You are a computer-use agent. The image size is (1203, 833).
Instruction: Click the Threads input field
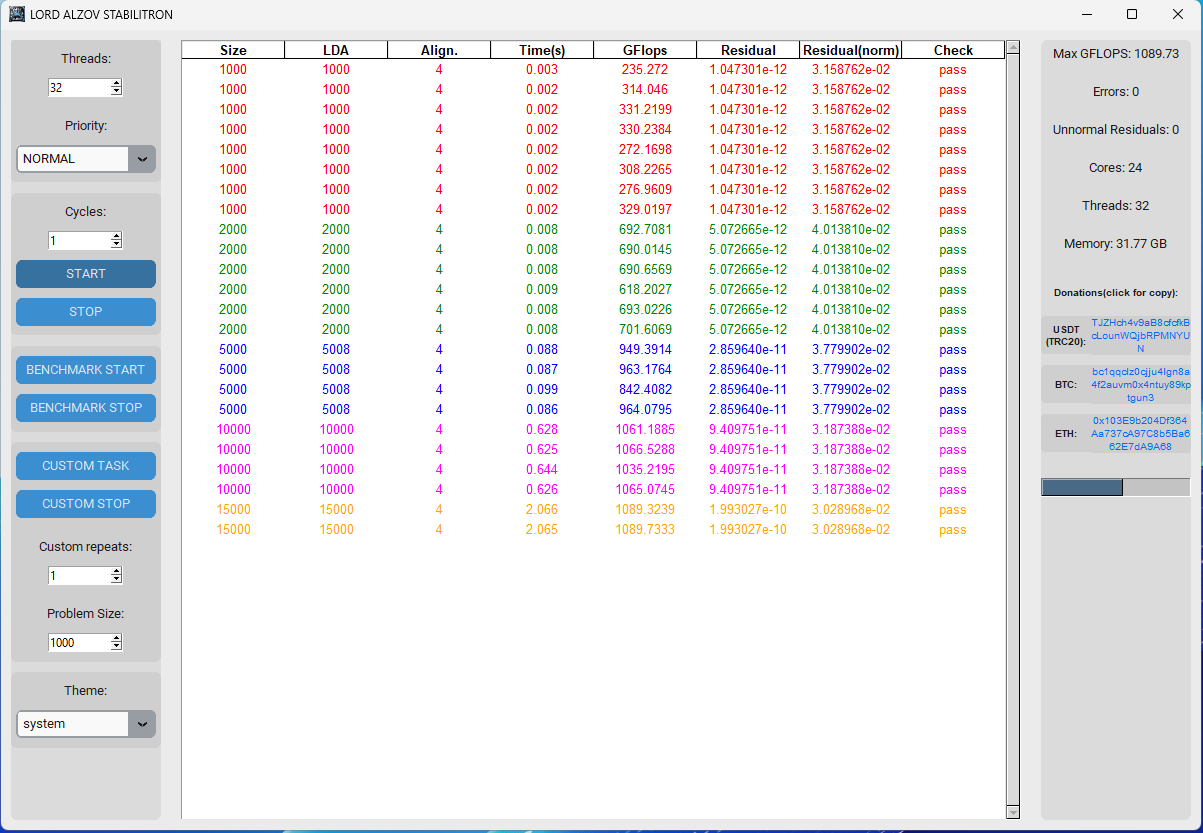click(79, 88)
